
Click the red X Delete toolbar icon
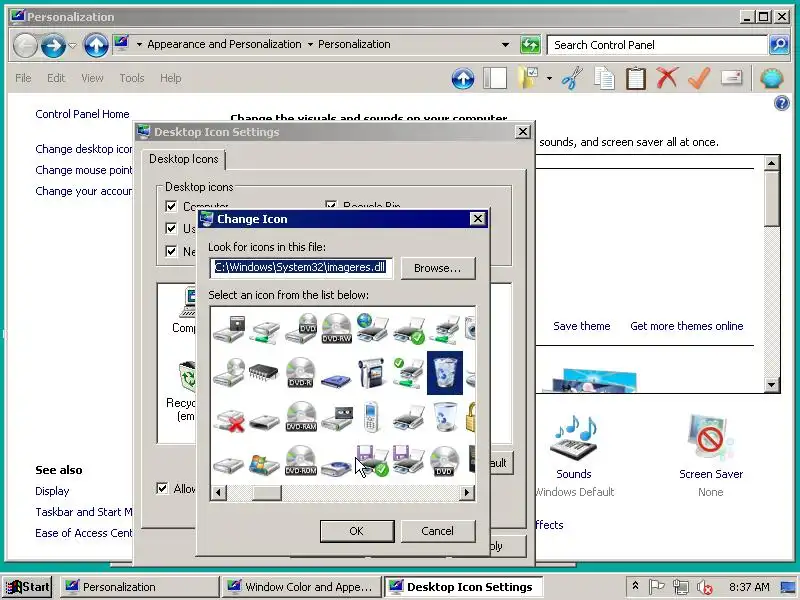pyautogui.click(x=667, y=78)
